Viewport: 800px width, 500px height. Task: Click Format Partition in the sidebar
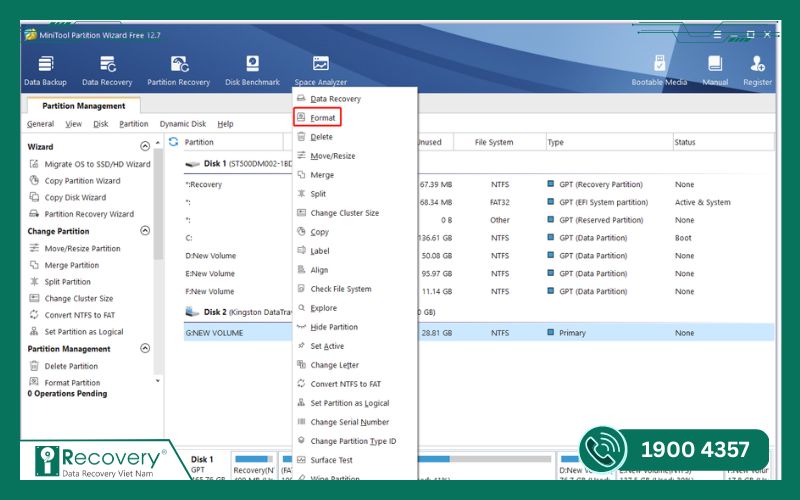click(x=65, y=383)
